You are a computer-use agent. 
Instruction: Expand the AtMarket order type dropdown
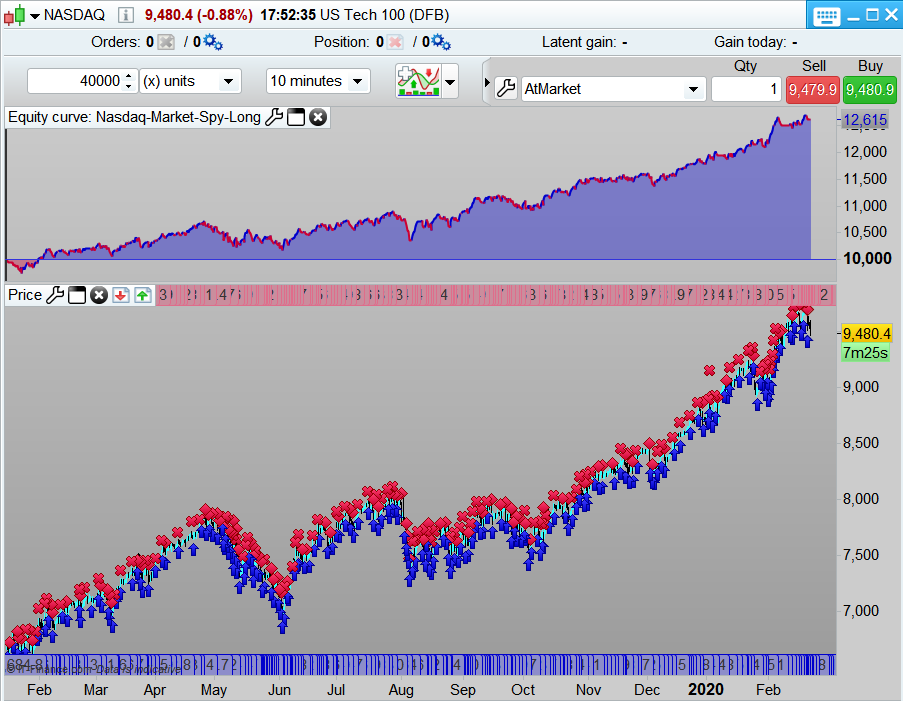[693, 89]
